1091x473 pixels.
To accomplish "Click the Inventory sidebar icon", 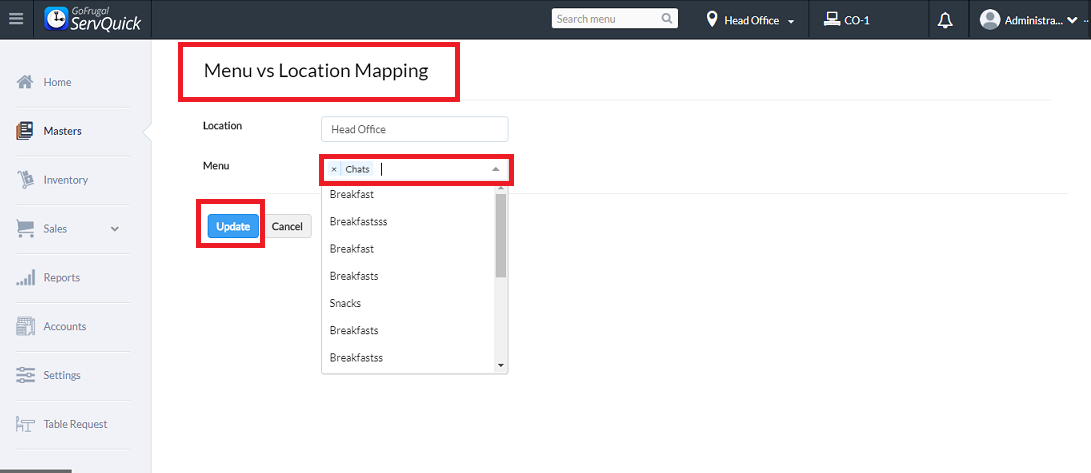I will [x=26, y=180].
